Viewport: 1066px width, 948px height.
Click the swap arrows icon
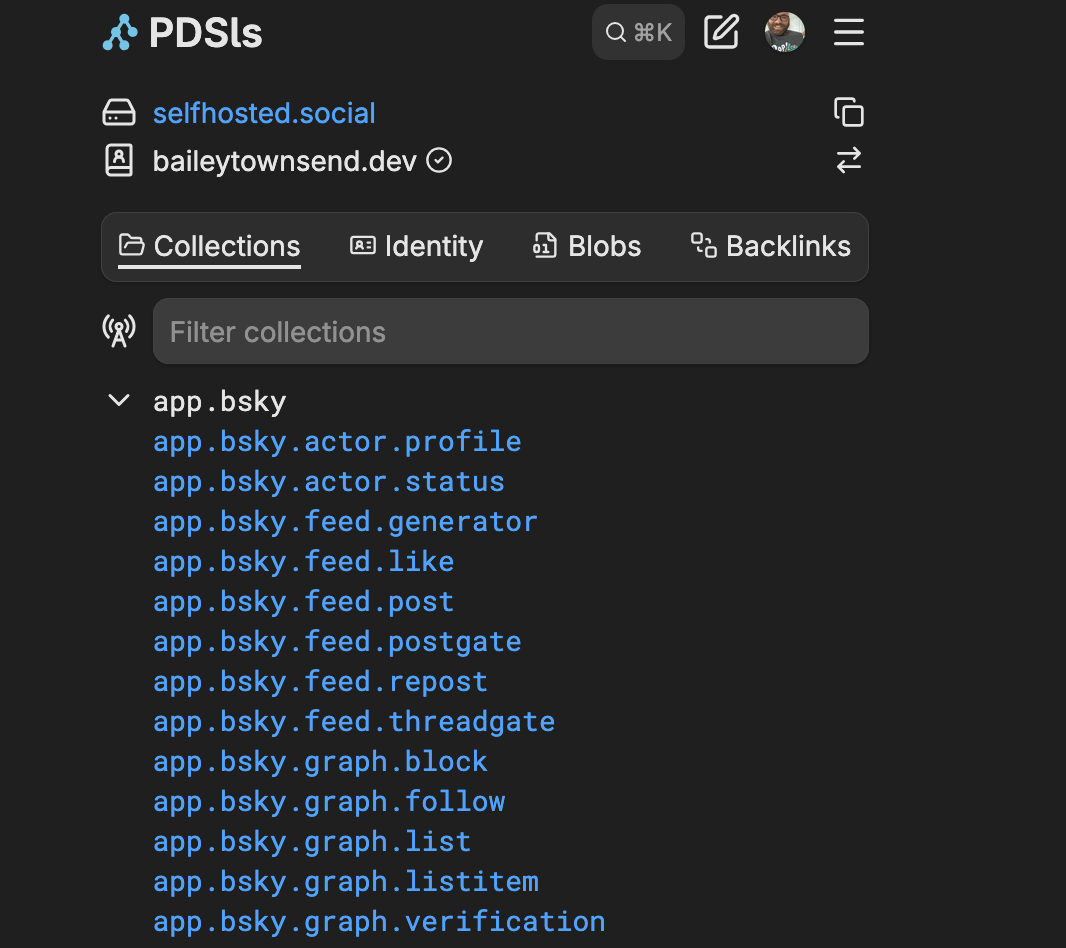849,160
